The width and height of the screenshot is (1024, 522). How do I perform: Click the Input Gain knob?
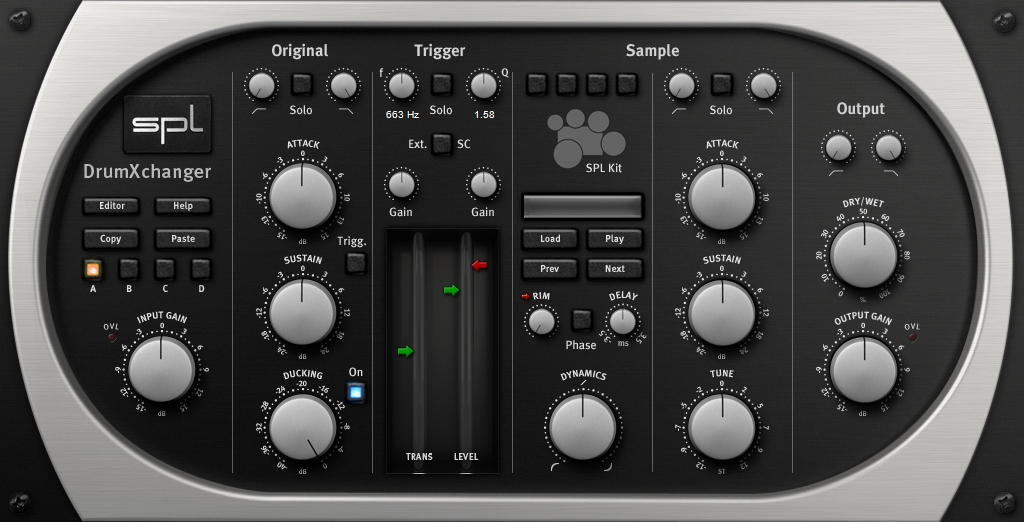coord(161,369)
